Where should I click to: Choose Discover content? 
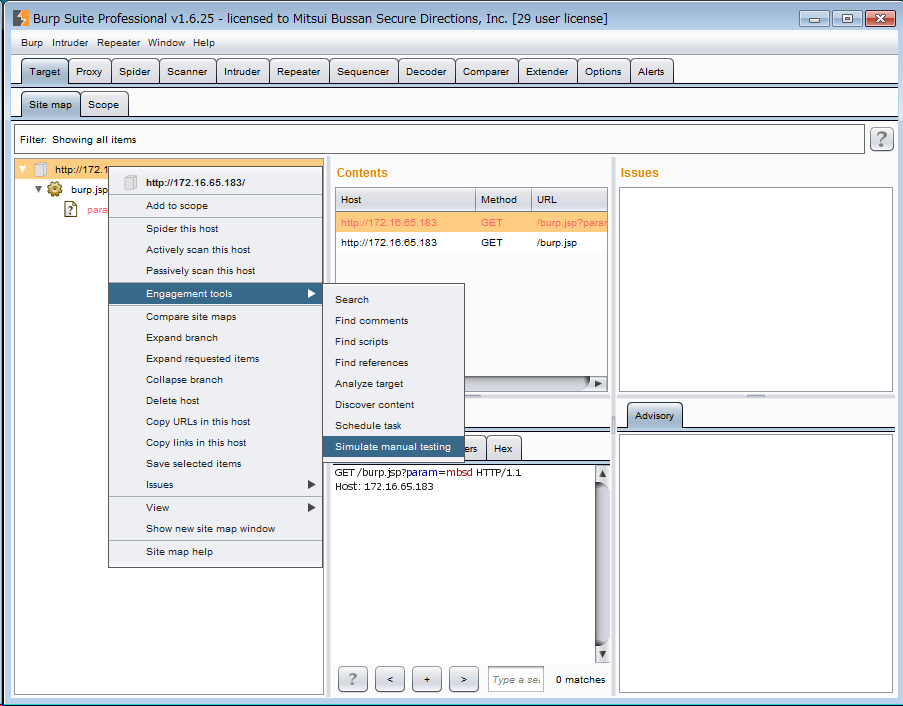[x=393, y=405]
